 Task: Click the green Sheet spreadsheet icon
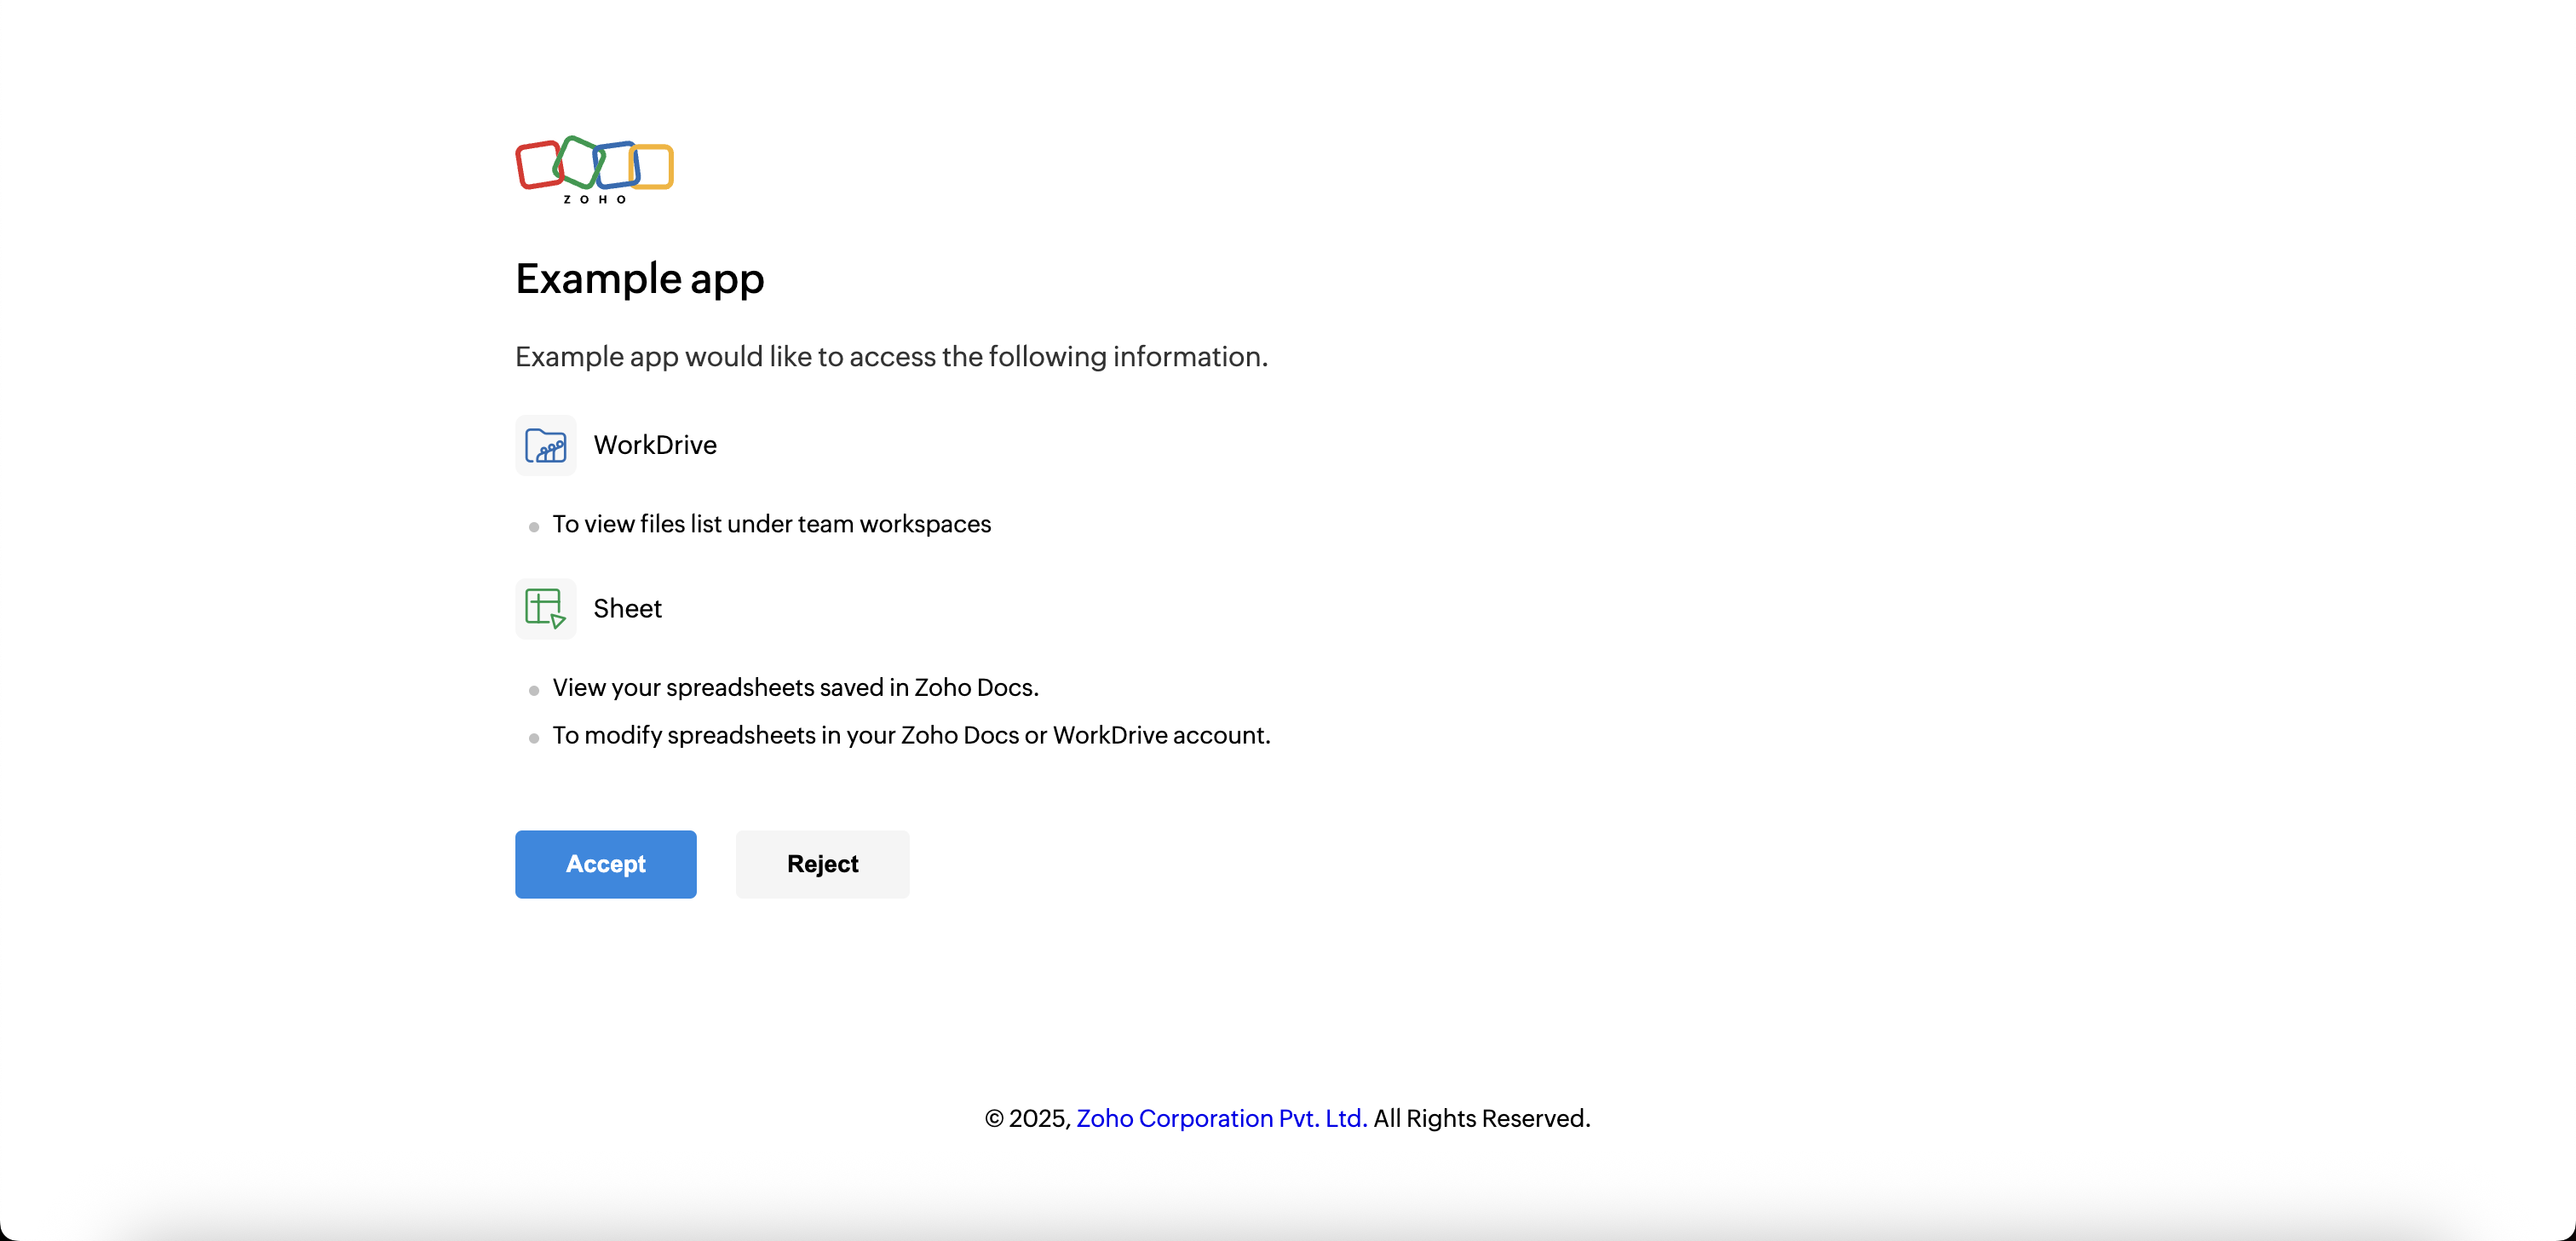[545, 608]
